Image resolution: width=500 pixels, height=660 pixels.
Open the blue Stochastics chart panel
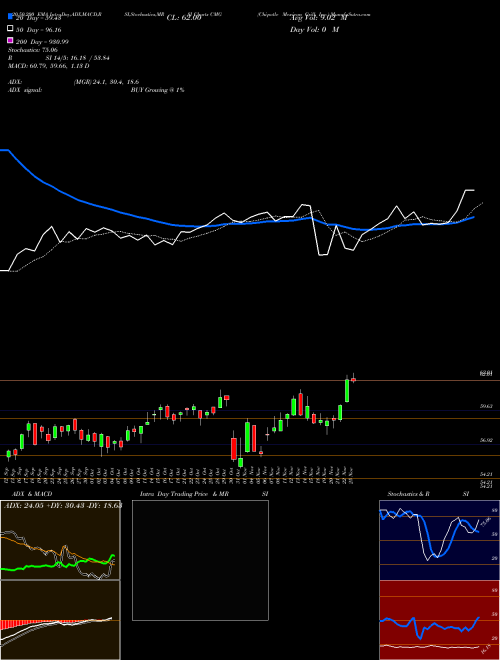(439, 540)
